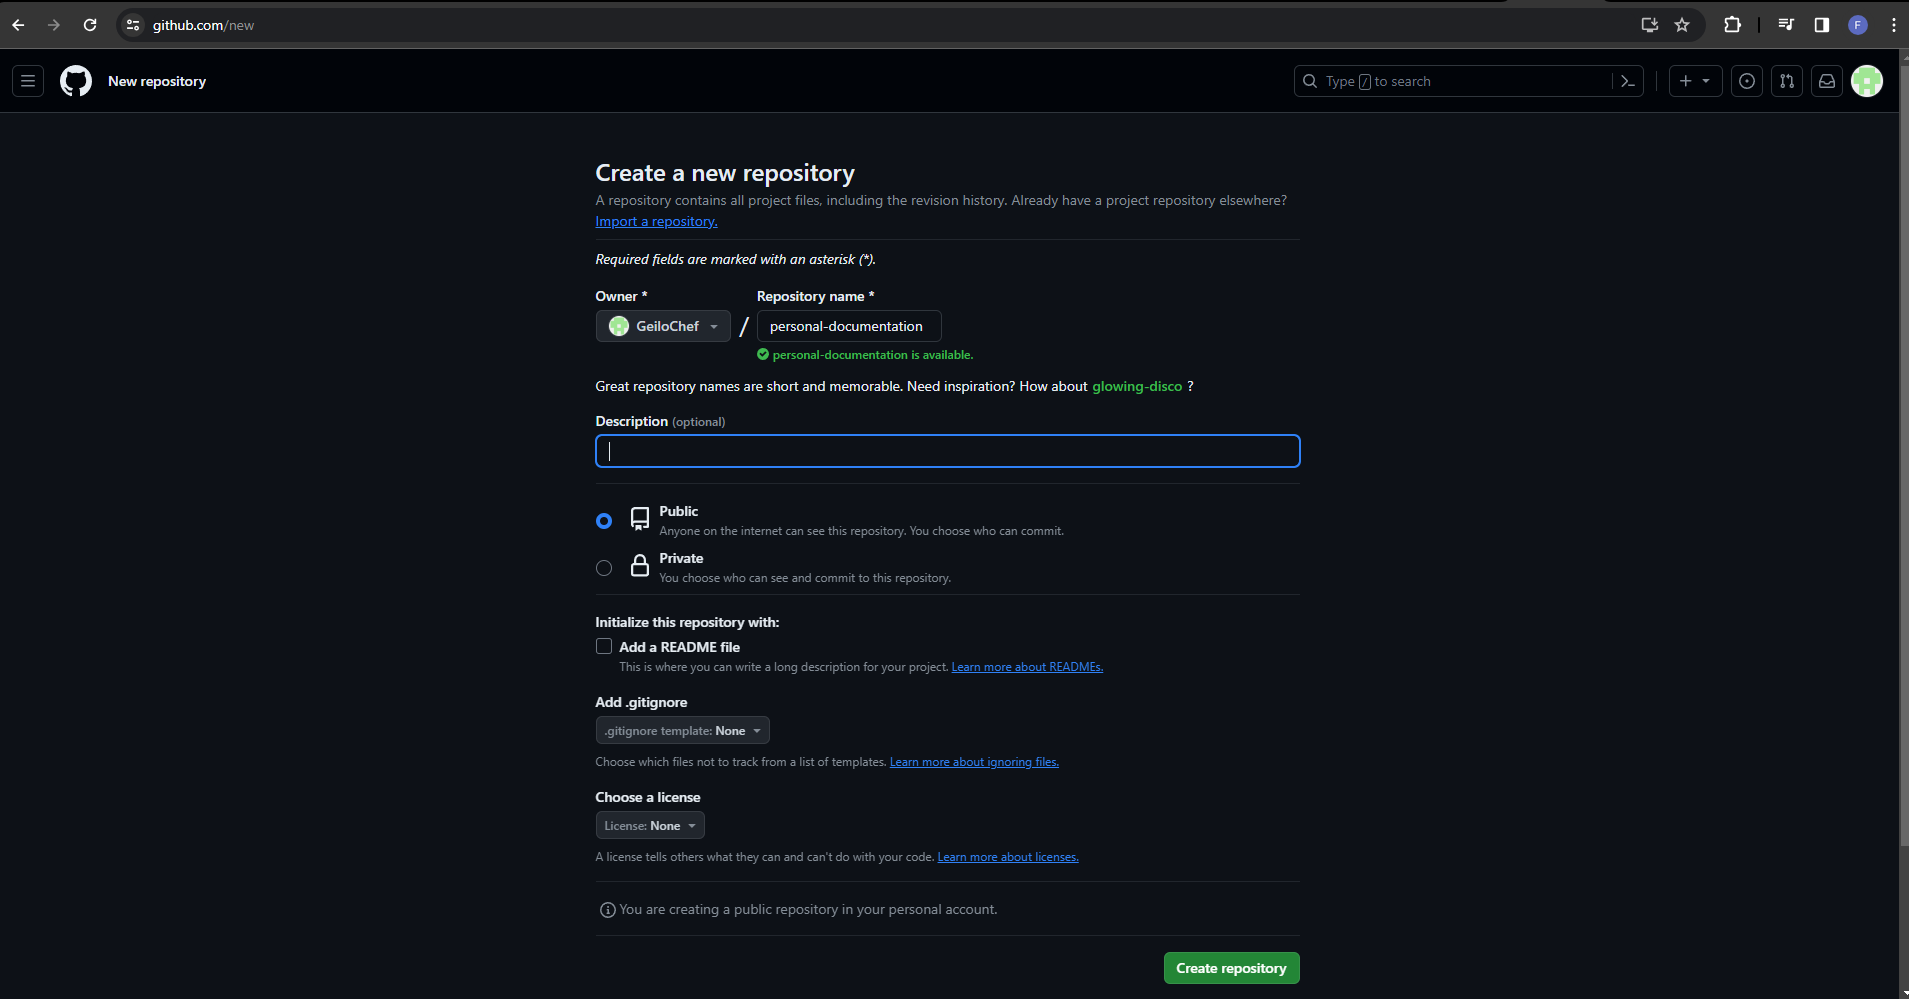Image resolution: width=1909 pixels, height=999 pixels.
Task: Click the Create repository button
Action: point(1231,967)
